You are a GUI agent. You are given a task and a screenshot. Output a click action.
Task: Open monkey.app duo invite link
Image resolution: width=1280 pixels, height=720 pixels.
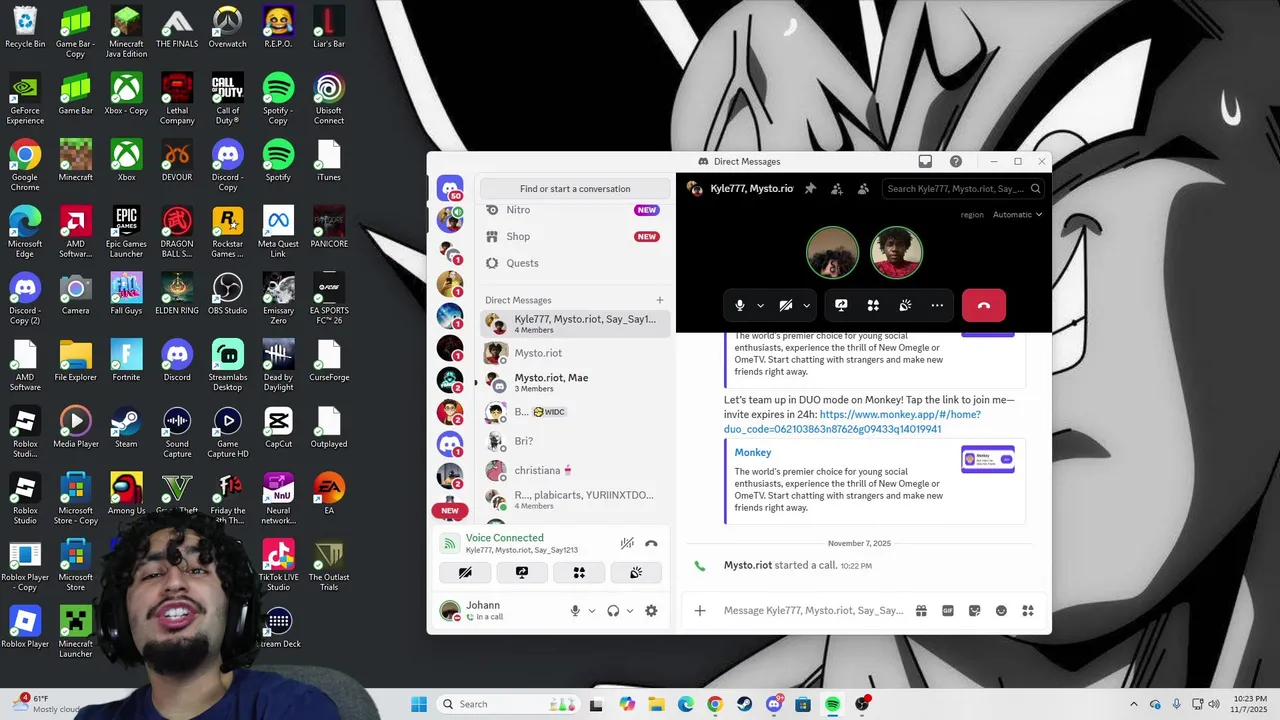[x=852, y=421]
